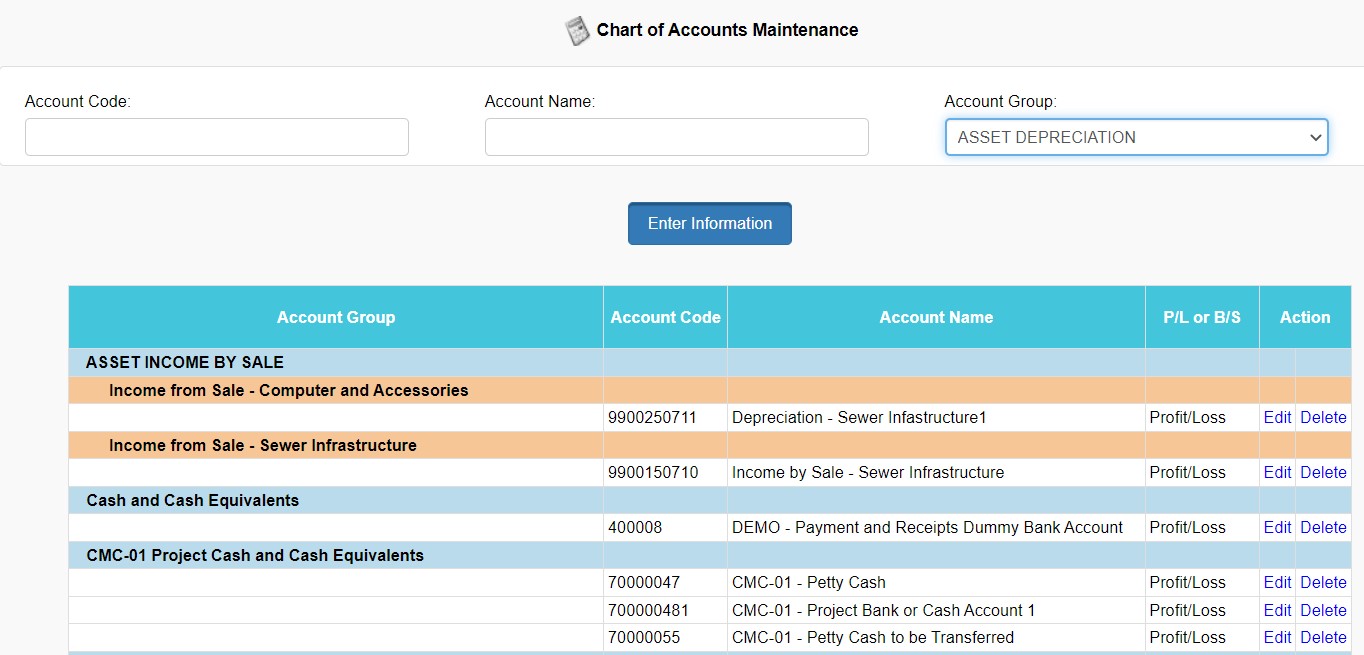
Task: Delete account 9900150710 entry
Action: pyautogui.click(x=1323, y=473)
